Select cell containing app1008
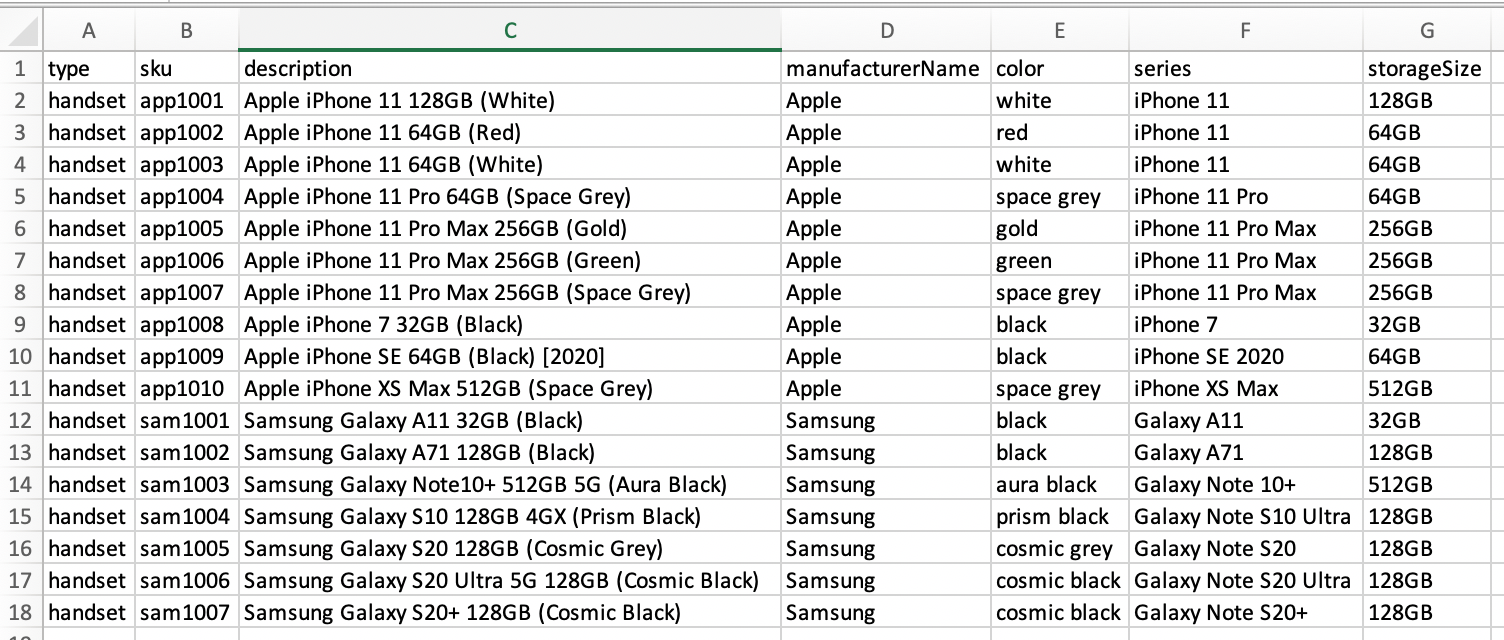Image resolution: width=1504 pixels, height=640 pixels. point(187,324)
